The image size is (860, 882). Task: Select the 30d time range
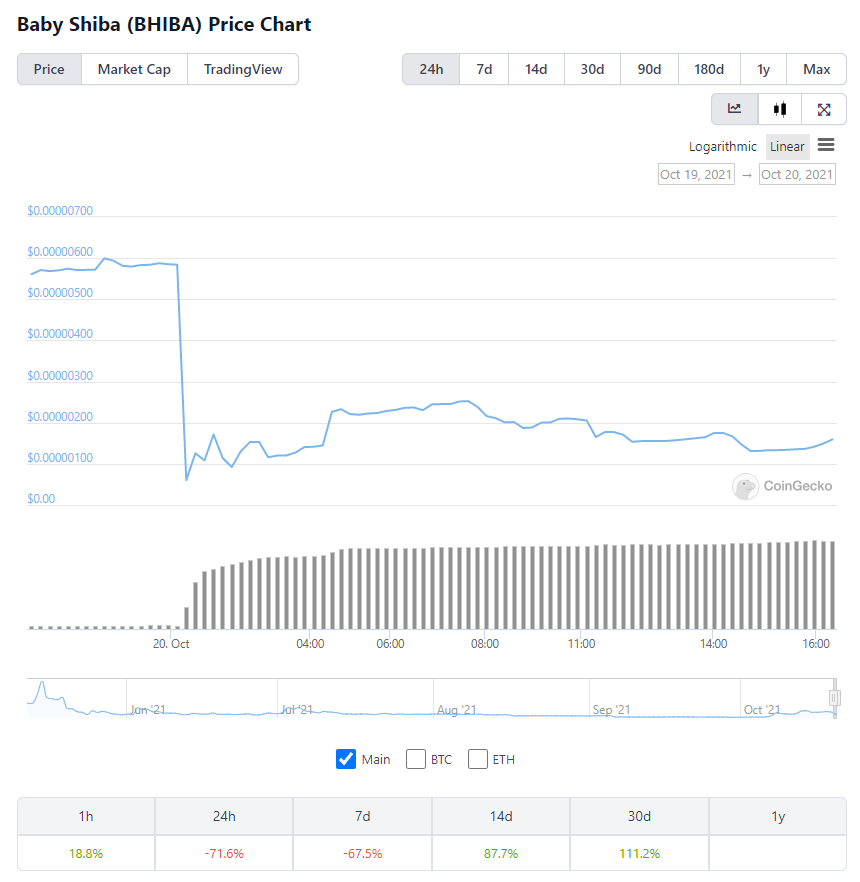tap(592, 69)
